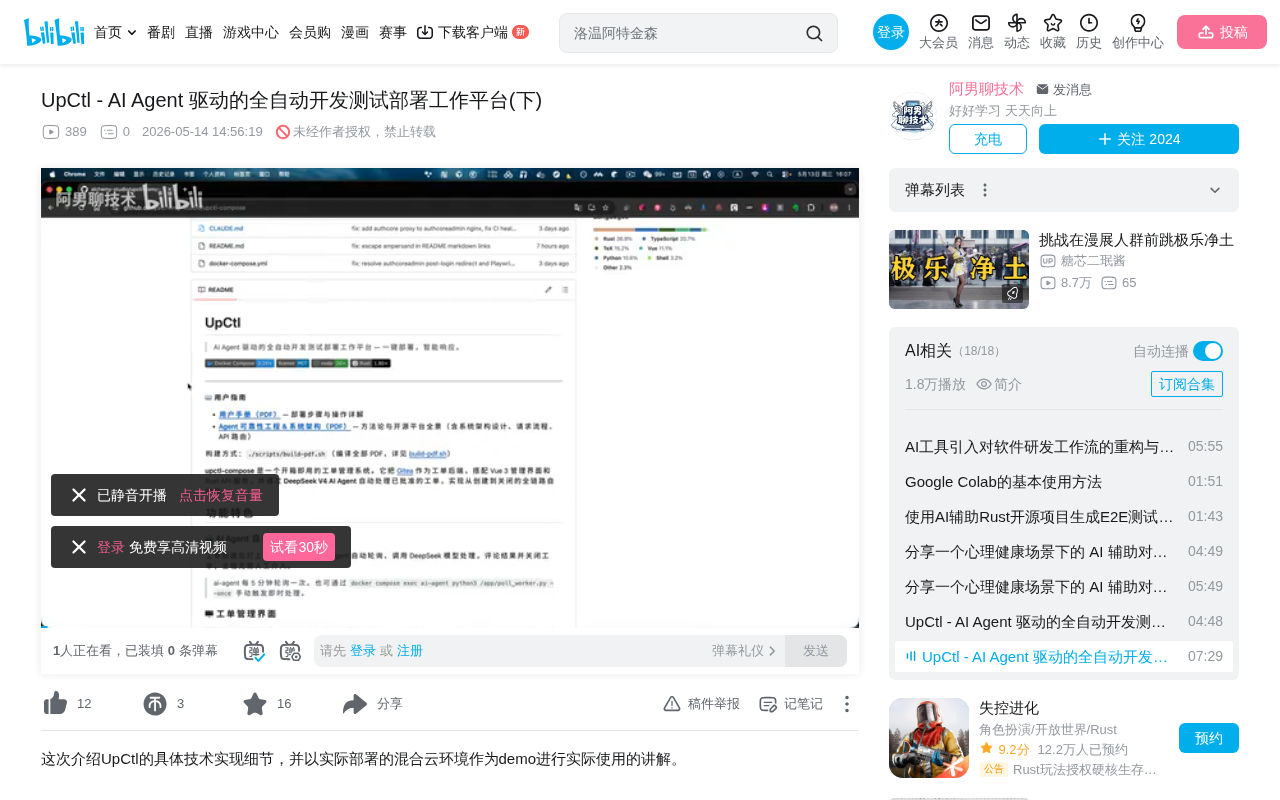1280x800 pixels.
Task: Open 弹幕列表 options menu dots
Action: click(x=985, y=190)
